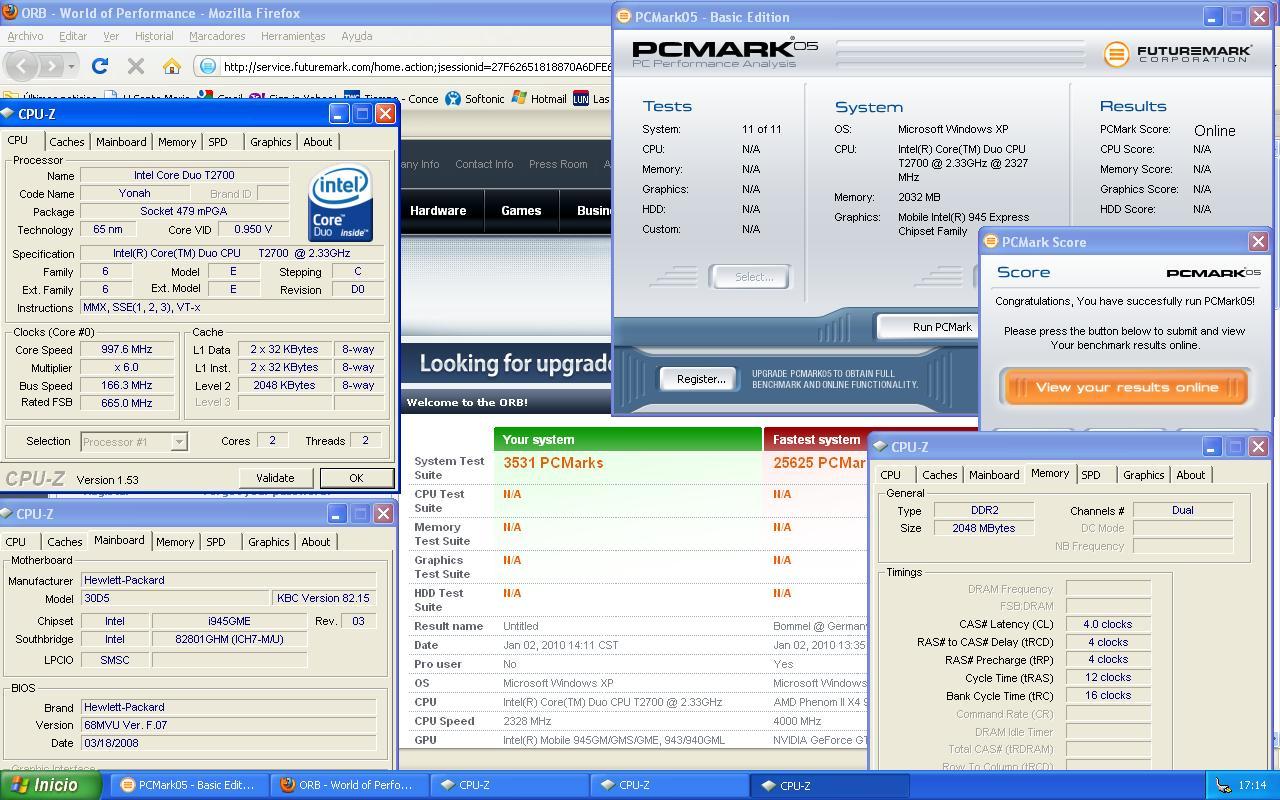Viewport: 1280px width, 800px height.
Task: Click the 997.6 MHz core speed value
Action: [128, 350]
